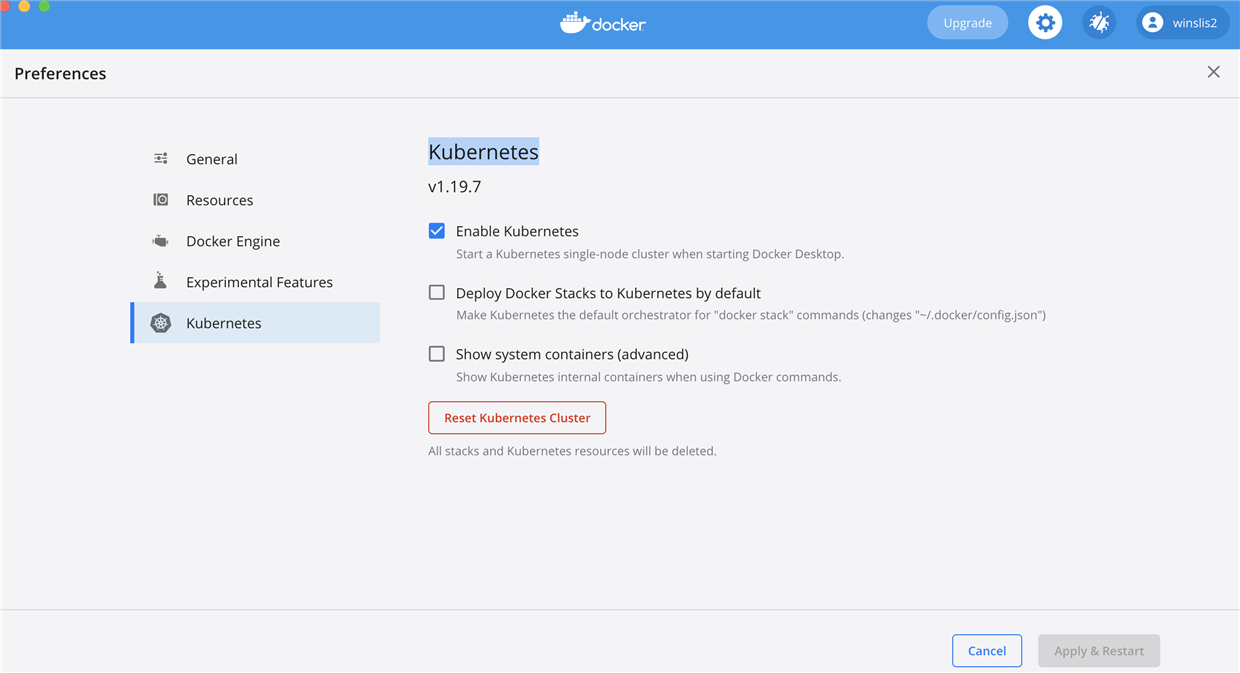Enable Show system containers (advanced)
This screenshot has width=1240, height=673.
coord(437,354)
